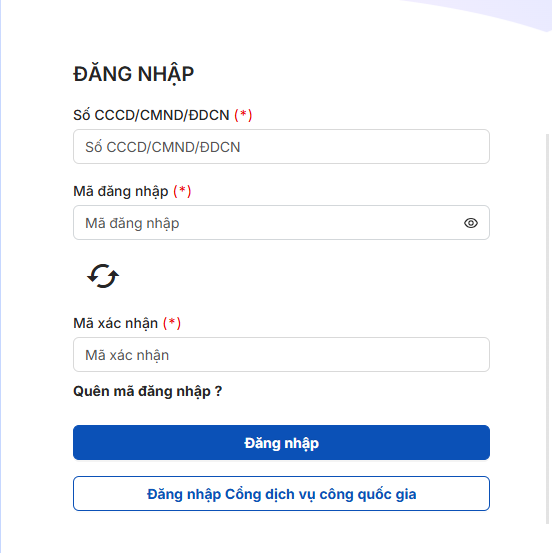Image resolution: width=552 pixels, height=553 pixels.
Task: Refresh the captcha with the circular arrows icon
Action: pyautogui.click(x=103, y=276)
